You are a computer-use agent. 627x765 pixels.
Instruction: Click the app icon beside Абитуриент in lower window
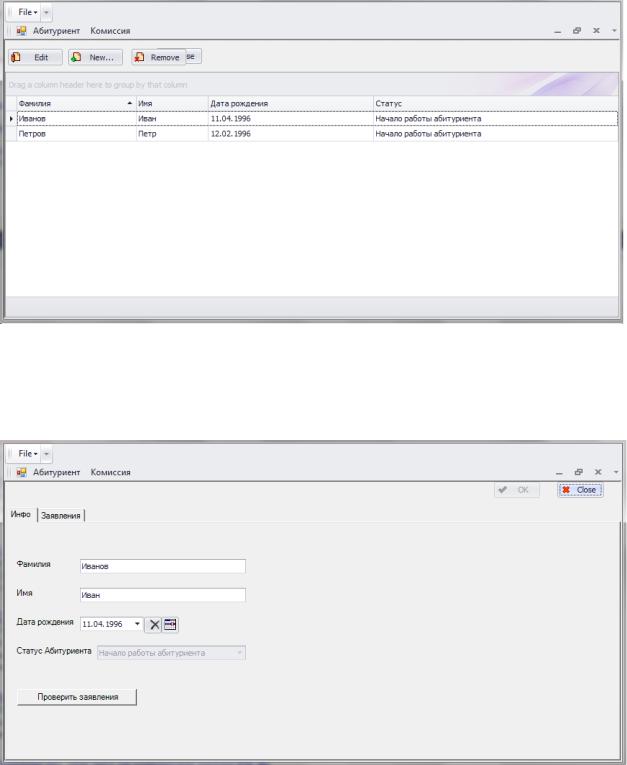21,472
